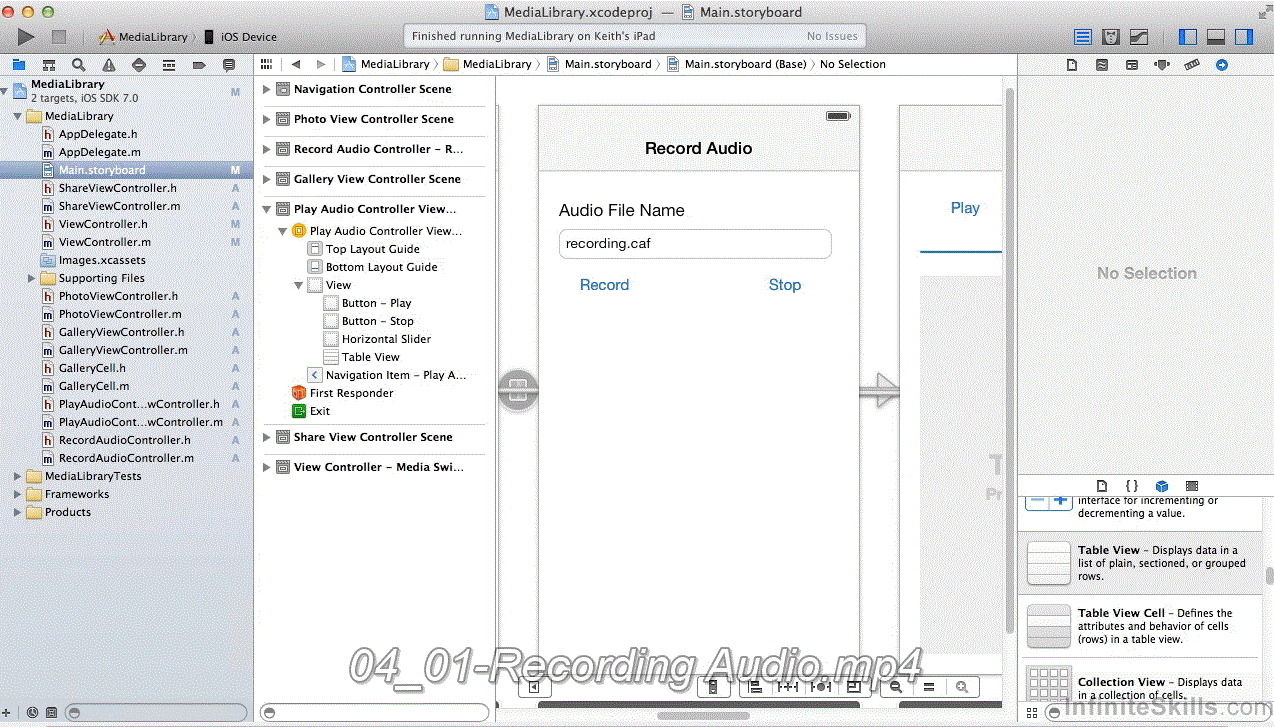Toggle the form factor device button

point(712,687)
